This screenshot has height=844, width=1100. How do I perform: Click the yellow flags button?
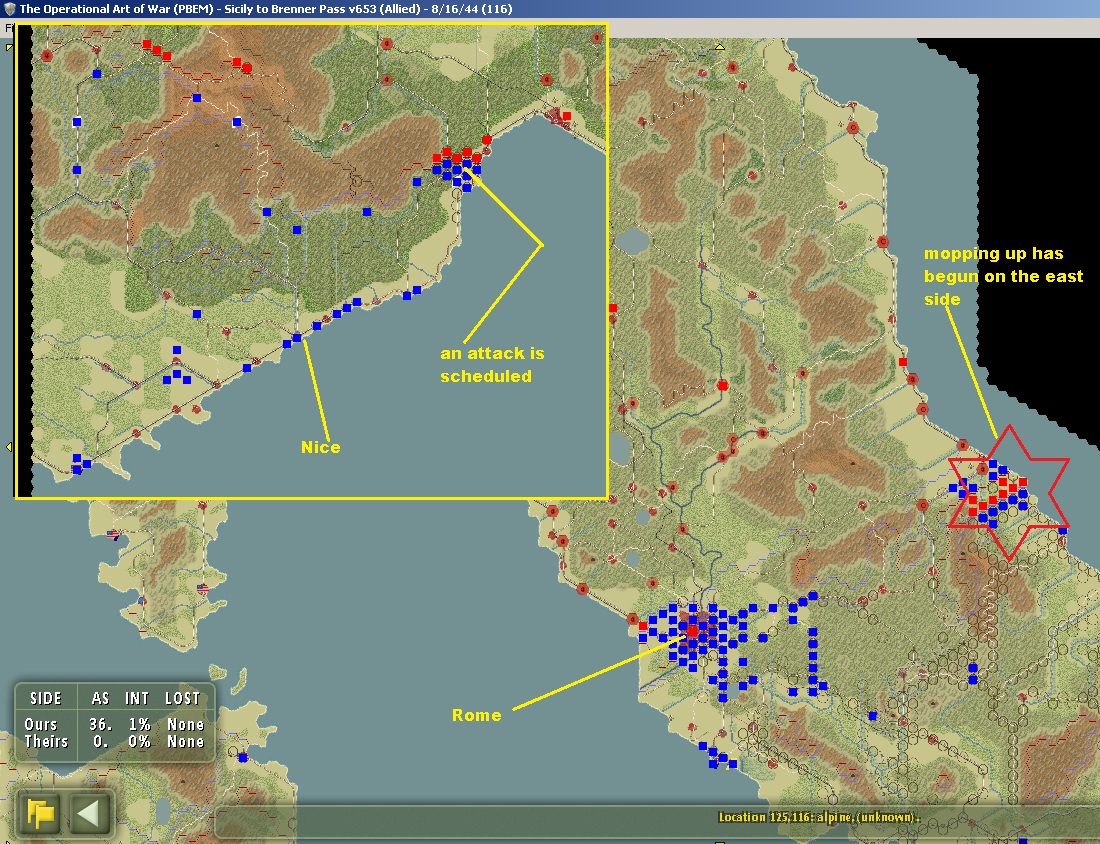(41, 814)
